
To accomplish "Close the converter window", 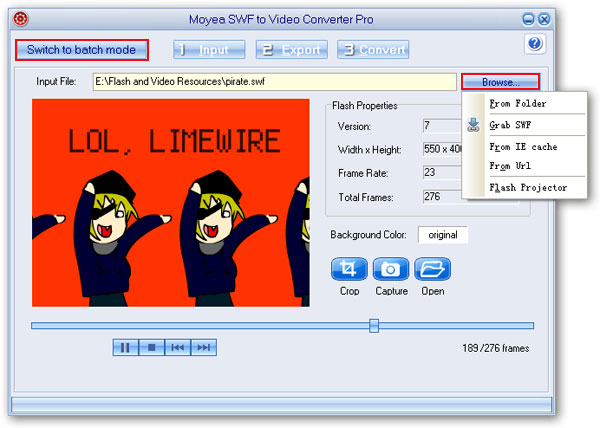I will pos(544,19).
